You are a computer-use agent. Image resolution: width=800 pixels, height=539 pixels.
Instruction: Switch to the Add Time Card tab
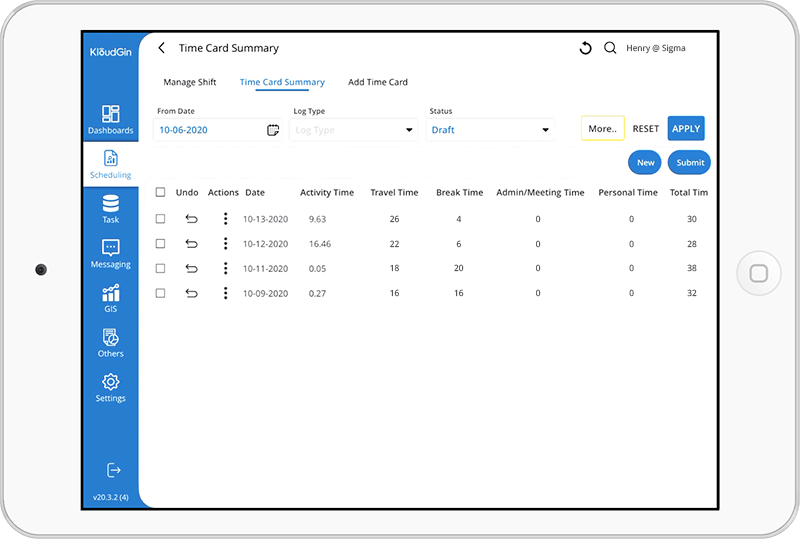pyautogui.click(x=378, y=82)
